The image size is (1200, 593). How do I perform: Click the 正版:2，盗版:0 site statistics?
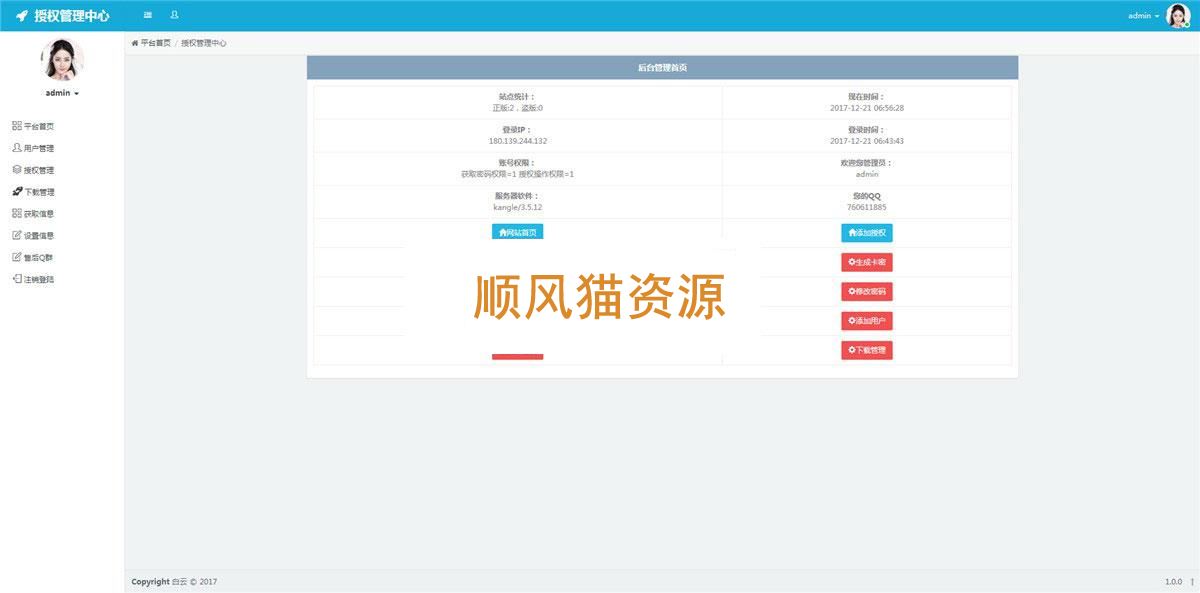click(x=518, y=107)
